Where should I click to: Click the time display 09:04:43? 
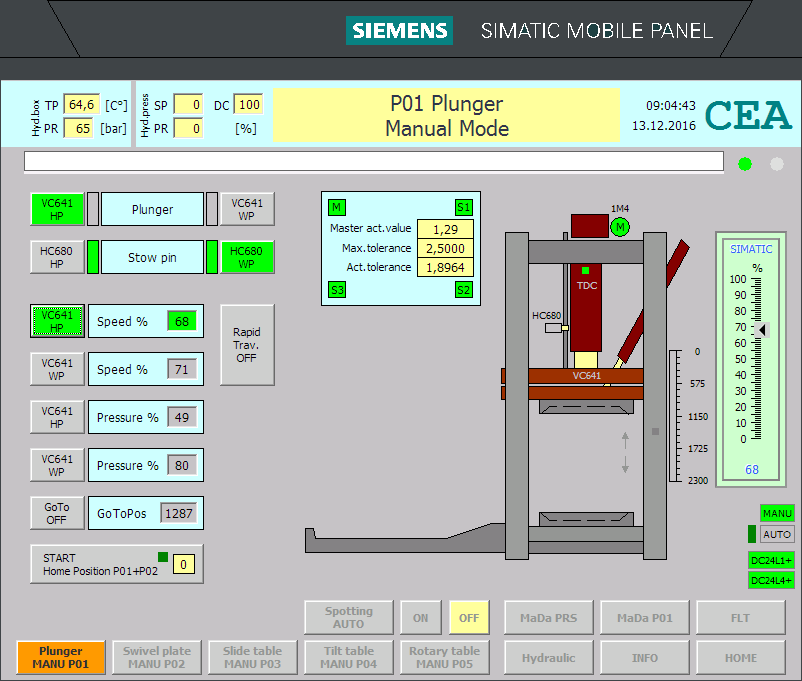[x=671, y=105]
